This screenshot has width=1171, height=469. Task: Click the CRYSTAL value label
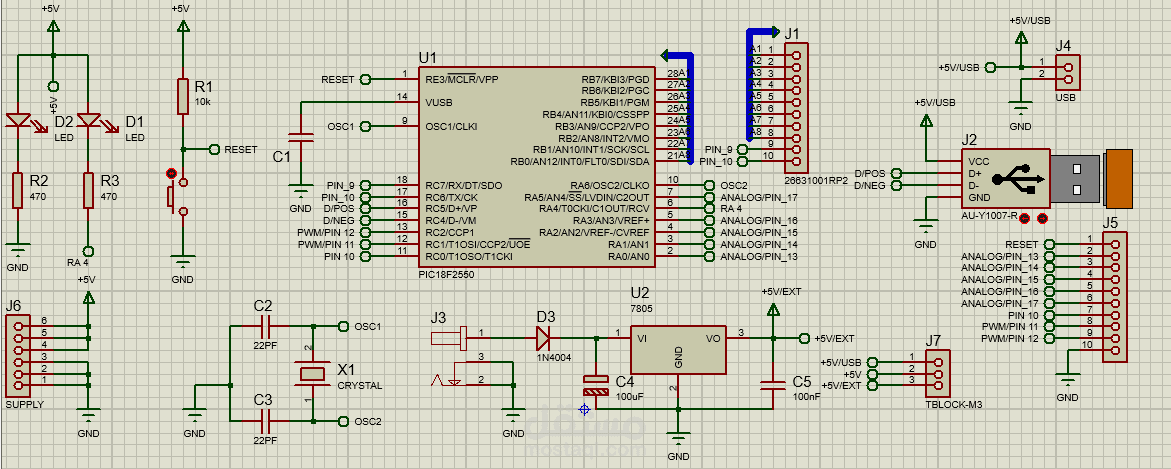click(x=359, y=386)
